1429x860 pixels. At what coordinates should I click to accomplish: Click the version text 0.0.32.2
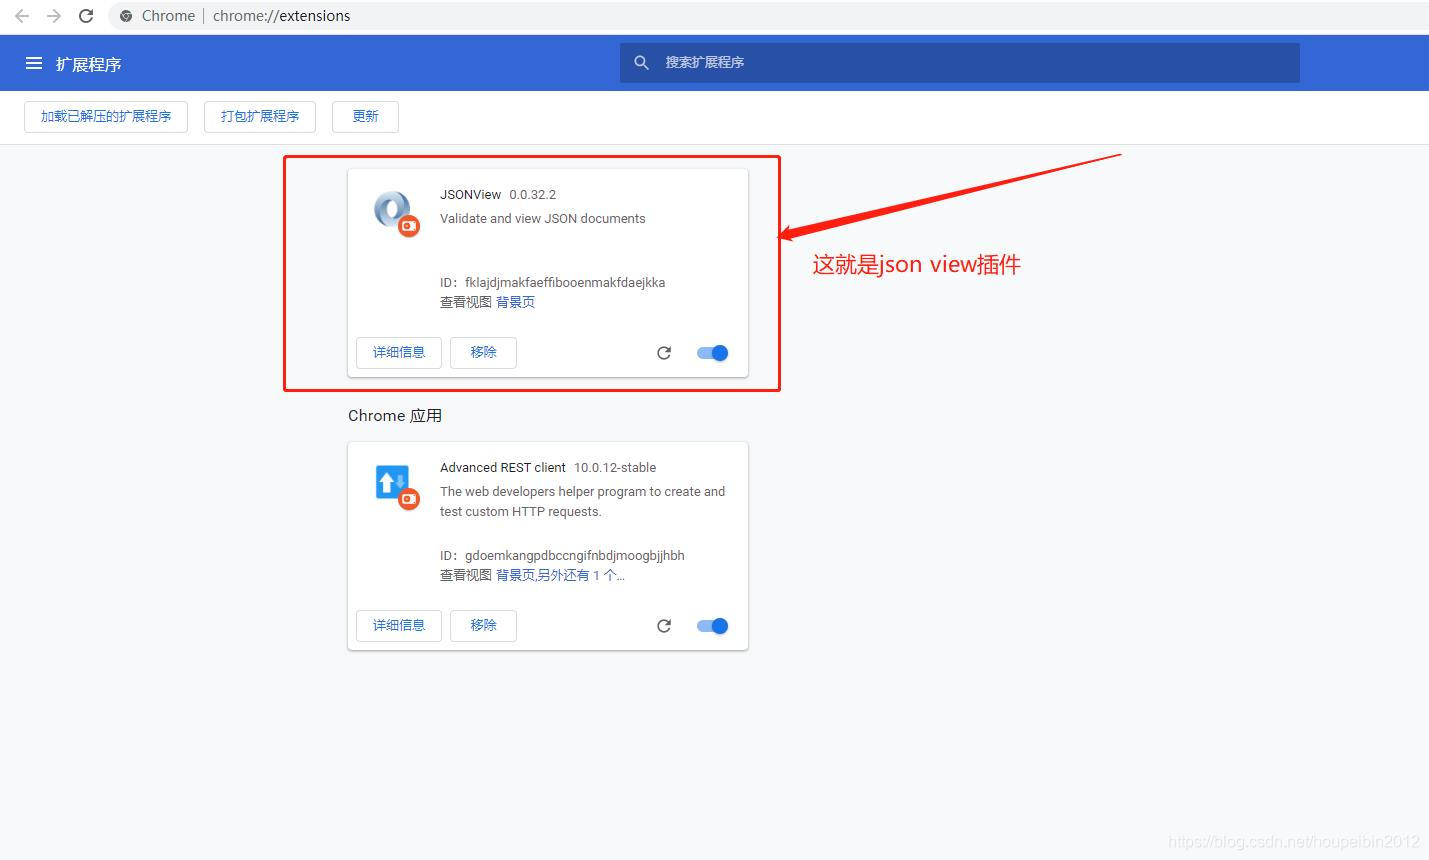(x=532, y=195)
